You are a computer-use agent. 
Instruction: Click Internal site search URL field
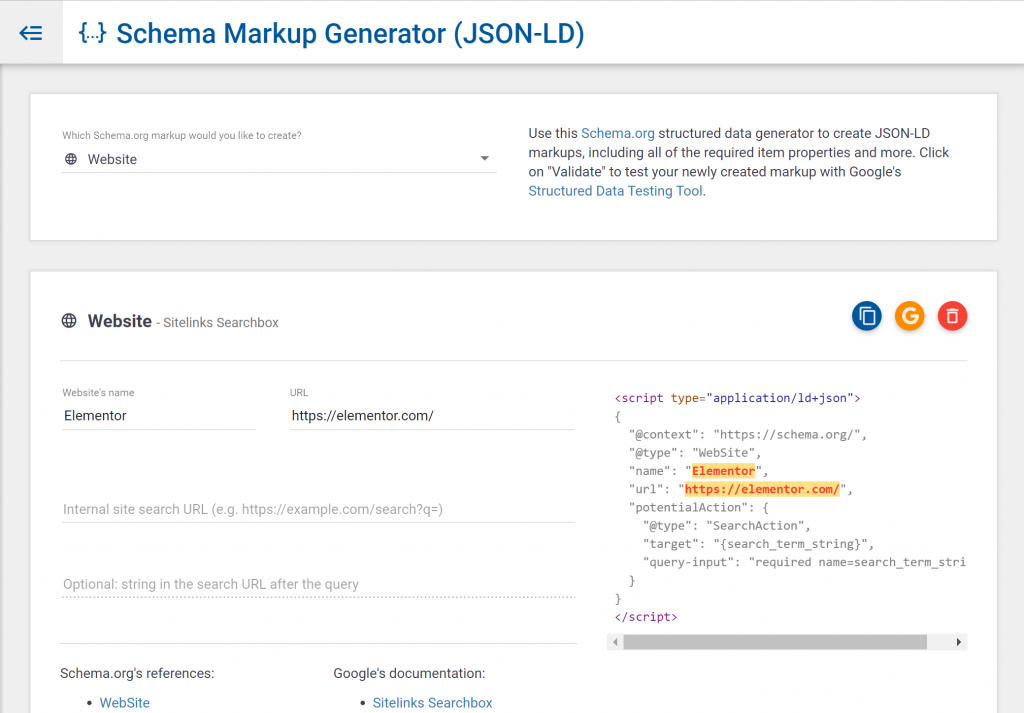click(317, 510)
